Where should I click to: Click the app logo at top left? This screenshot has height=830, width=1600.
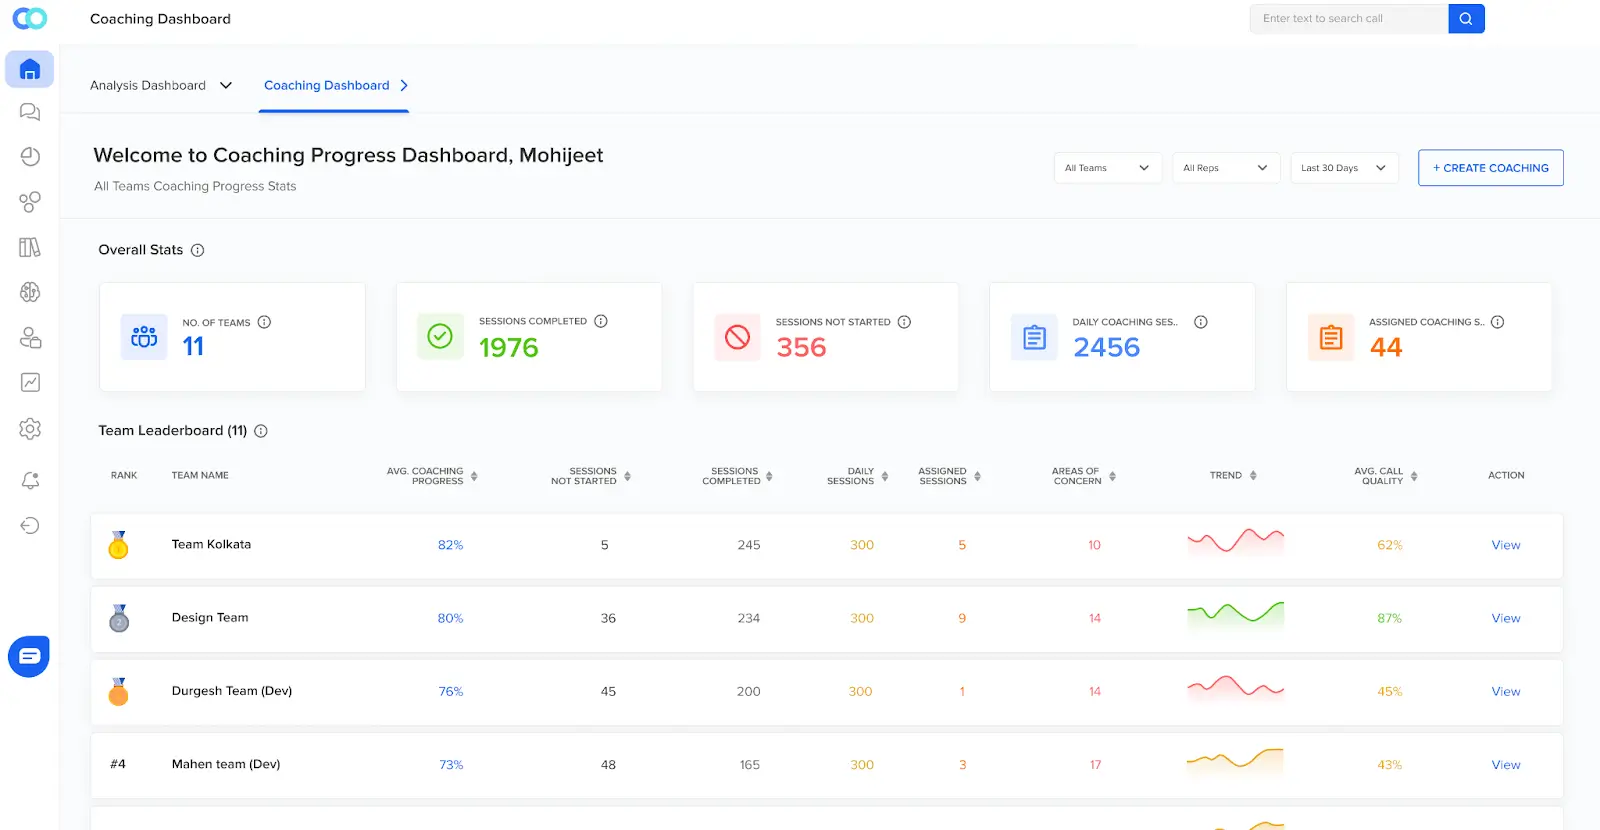(x=30, y=18)
